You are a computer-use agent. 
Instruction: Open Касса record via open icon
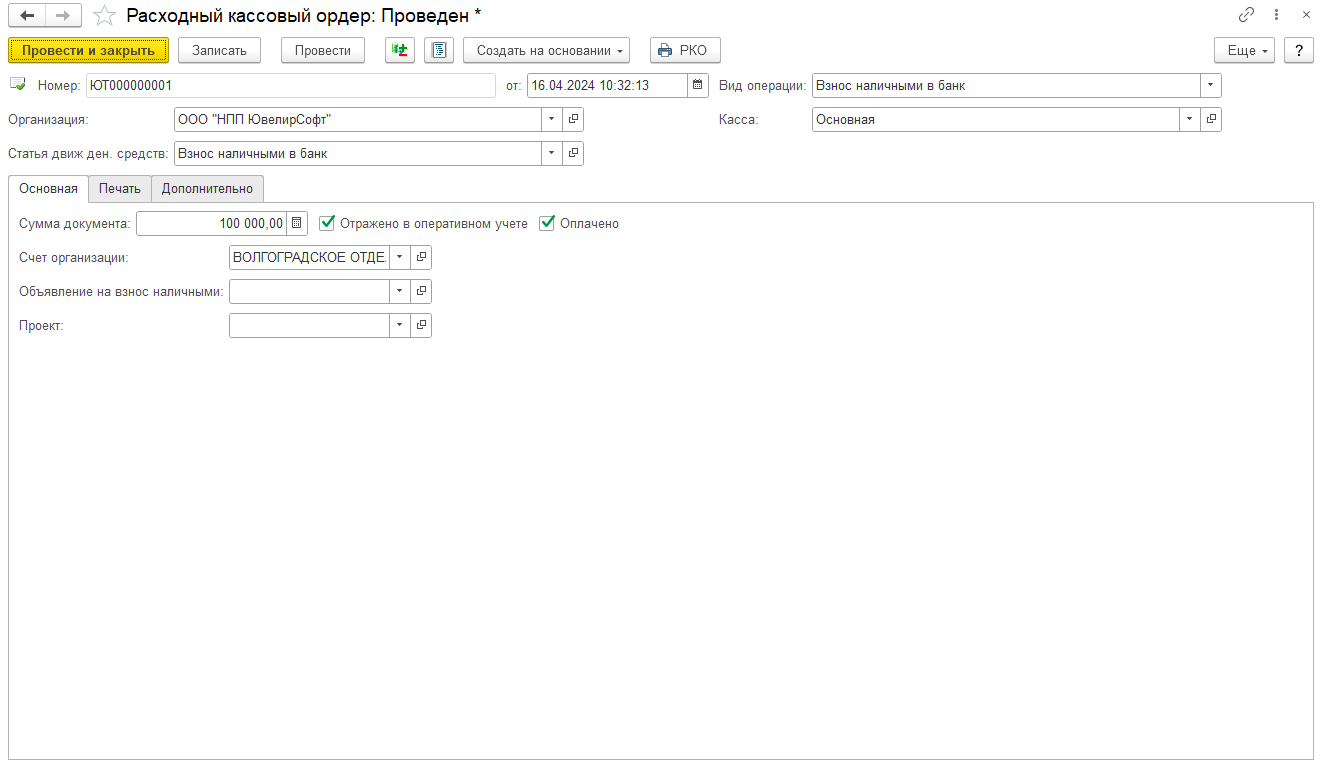(1211, 119)
